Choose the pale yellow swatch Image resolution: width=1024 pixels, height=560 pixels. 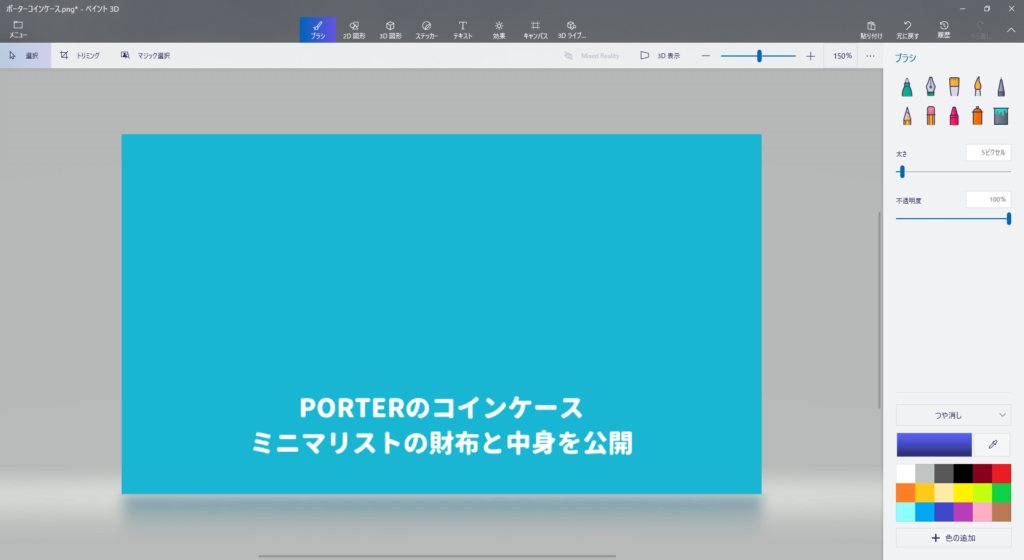tap(944, 493)
